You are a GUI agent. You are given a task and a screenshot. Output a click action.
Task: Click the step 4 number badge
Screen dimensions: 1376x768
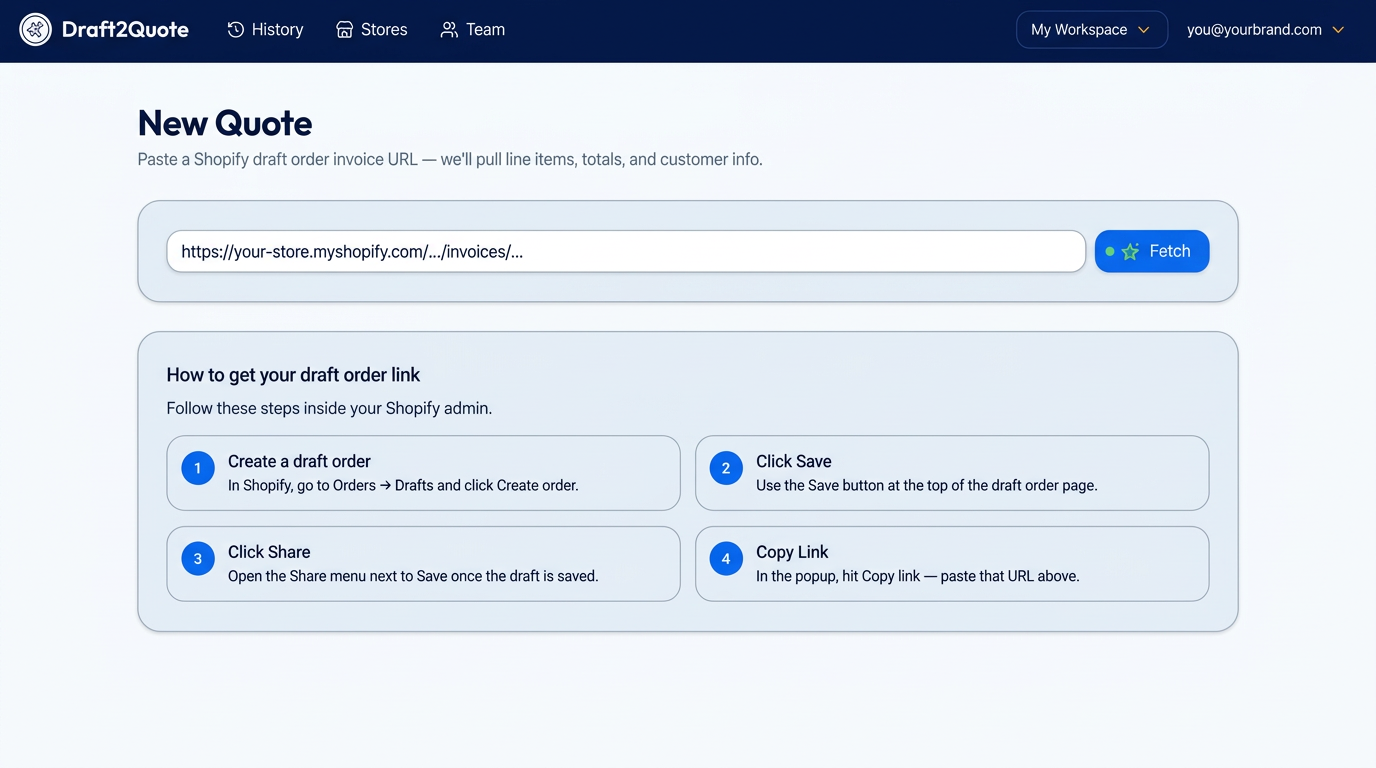tap(726, 559)
